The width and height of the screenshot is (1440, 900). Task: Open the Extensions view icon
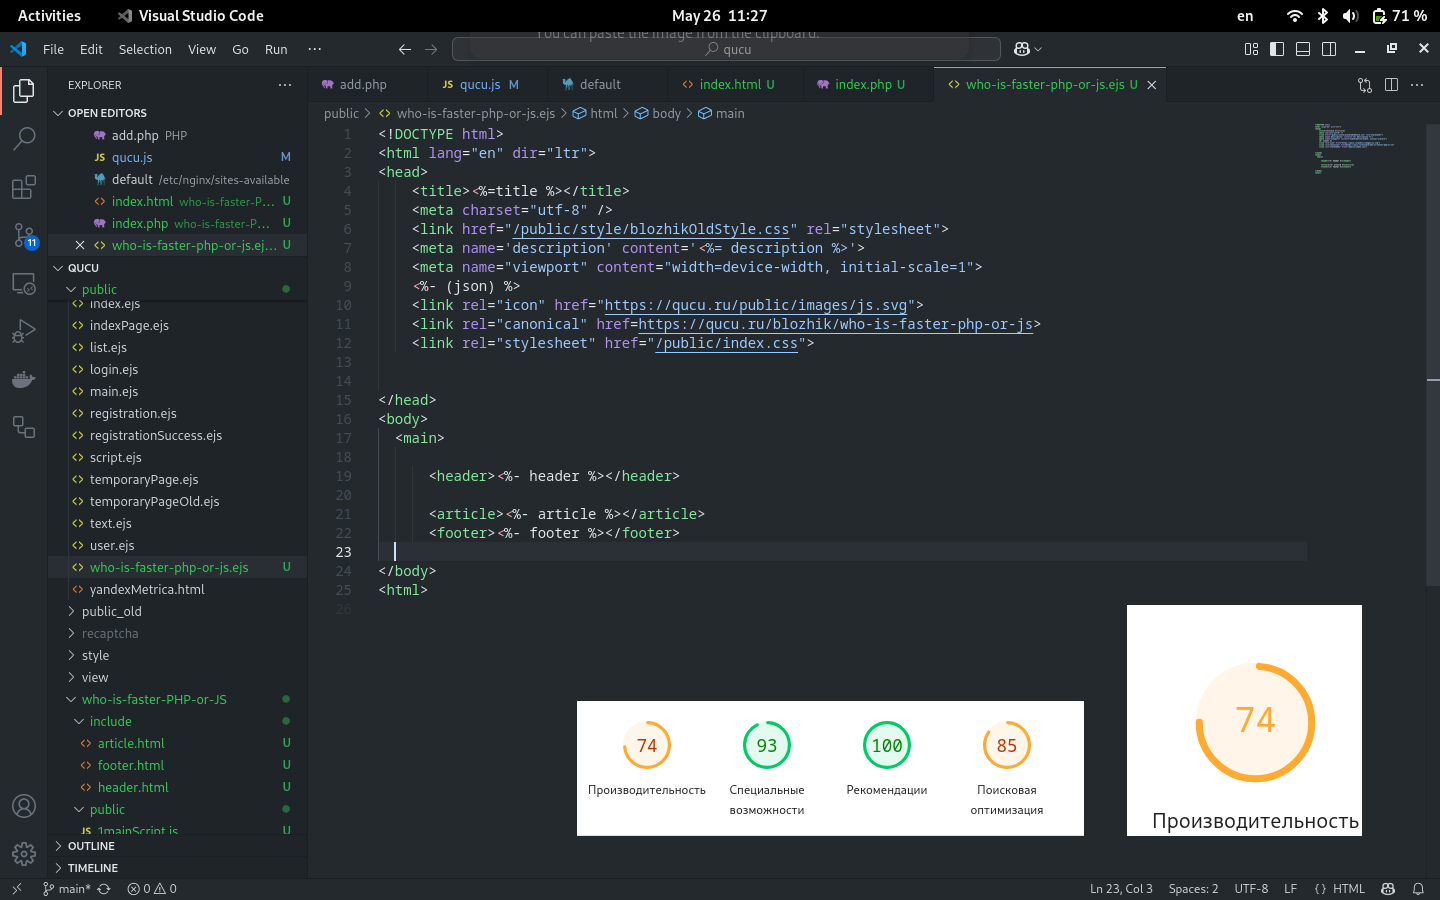24,187
